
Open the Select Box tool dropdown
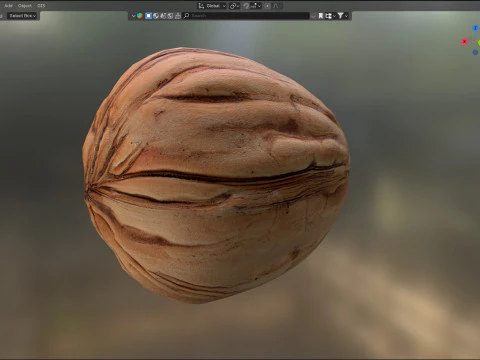(x=22, y=16)
